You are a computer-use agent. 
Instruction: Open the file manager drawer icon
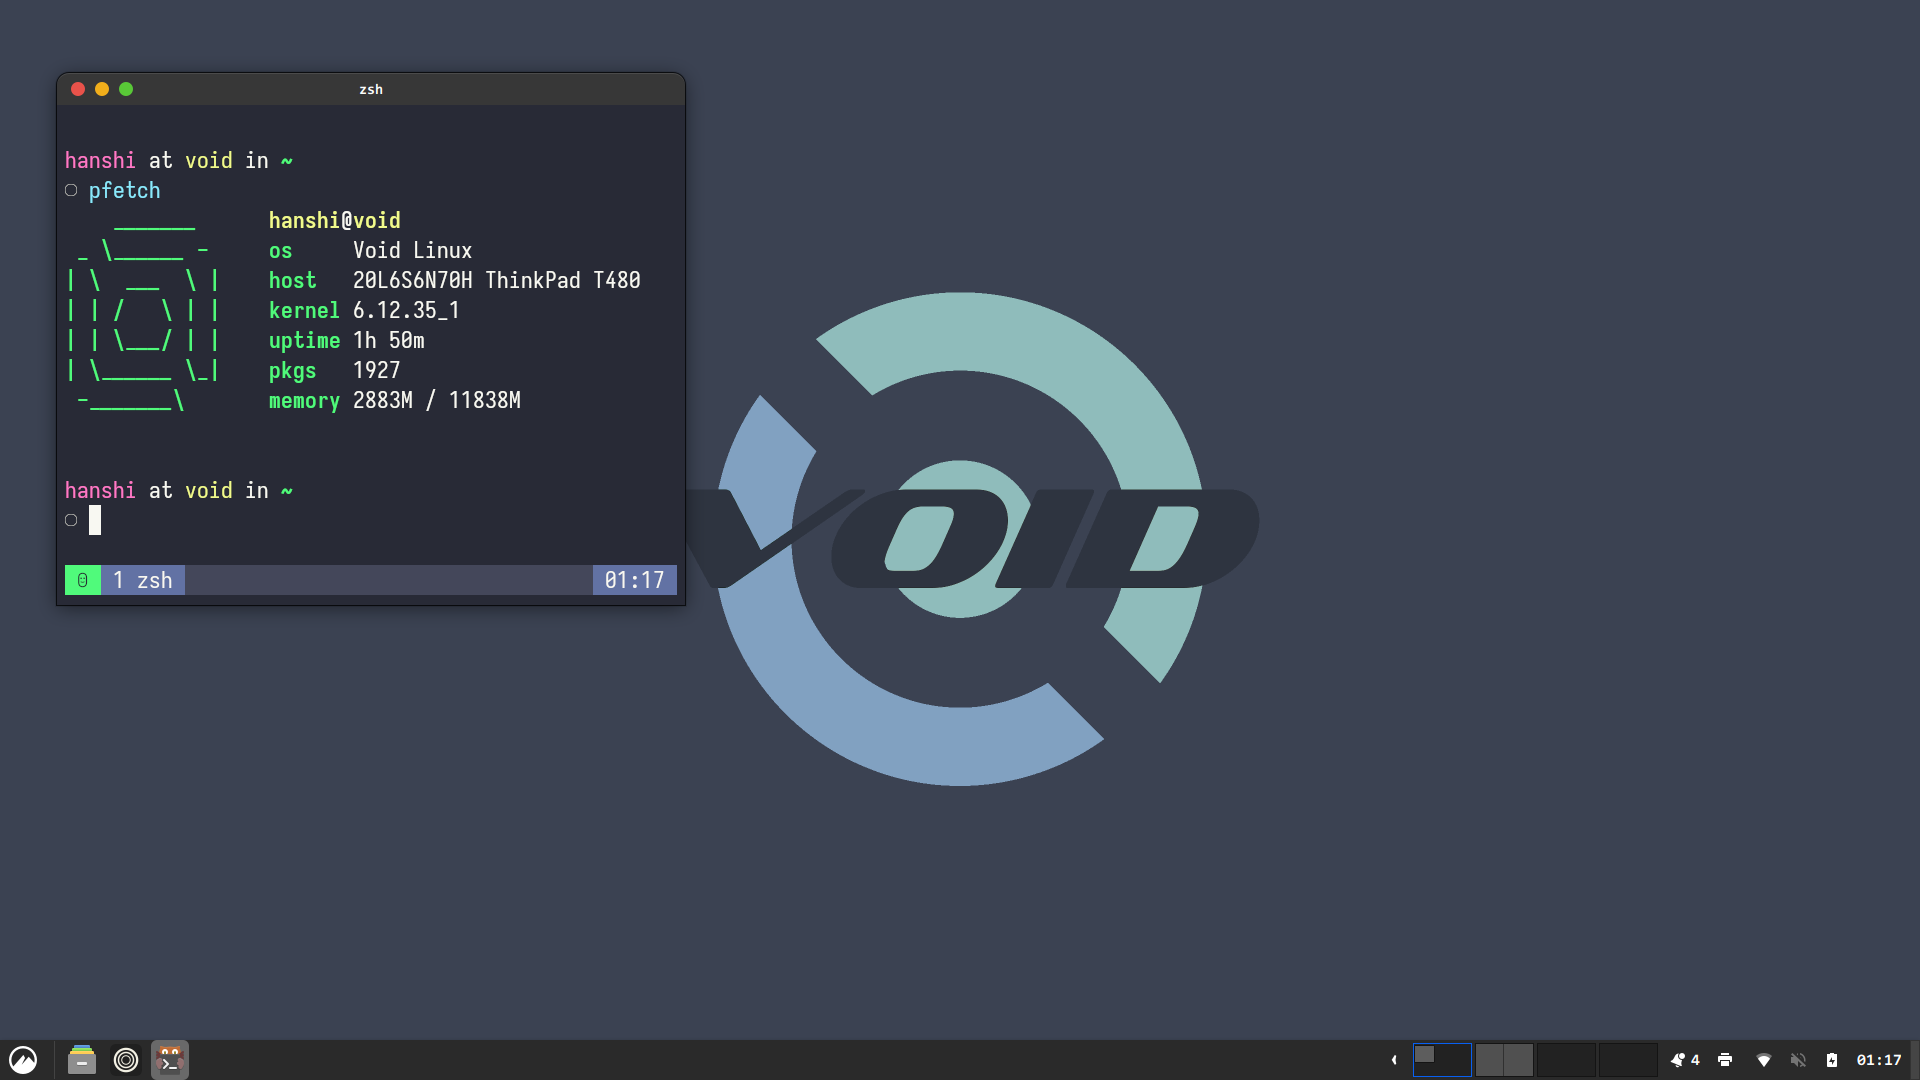[x=81, y=1060]
